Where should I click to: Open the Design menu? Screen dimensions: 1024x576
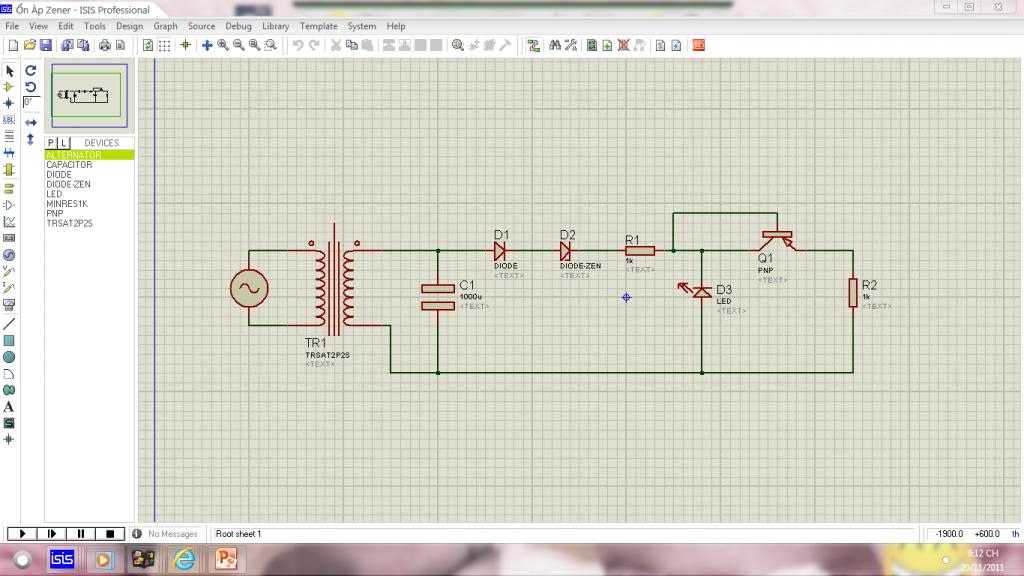pyautogui.click(x=129, y=26)
